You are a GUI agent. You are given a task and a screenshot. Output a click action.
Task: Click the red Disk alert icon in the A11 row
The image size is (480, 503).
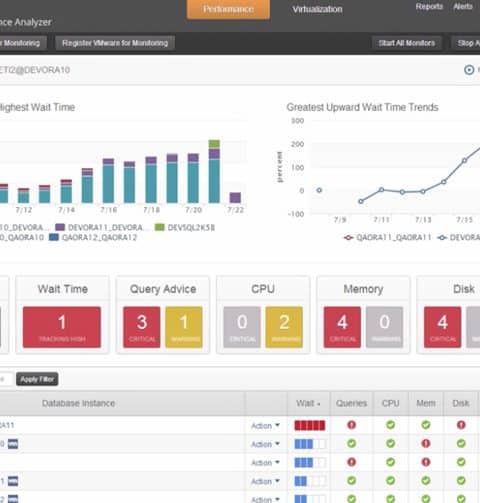pos(461,425)
